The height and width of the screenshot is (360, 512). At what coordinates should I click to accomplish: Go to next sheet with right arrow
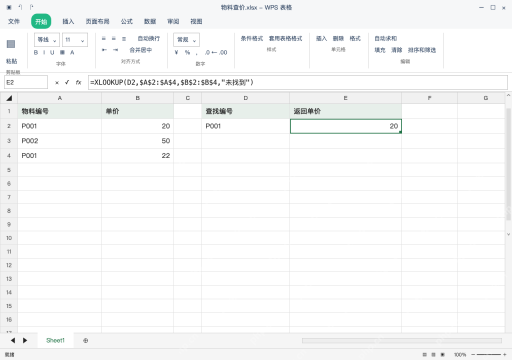(x=25, y=340)
